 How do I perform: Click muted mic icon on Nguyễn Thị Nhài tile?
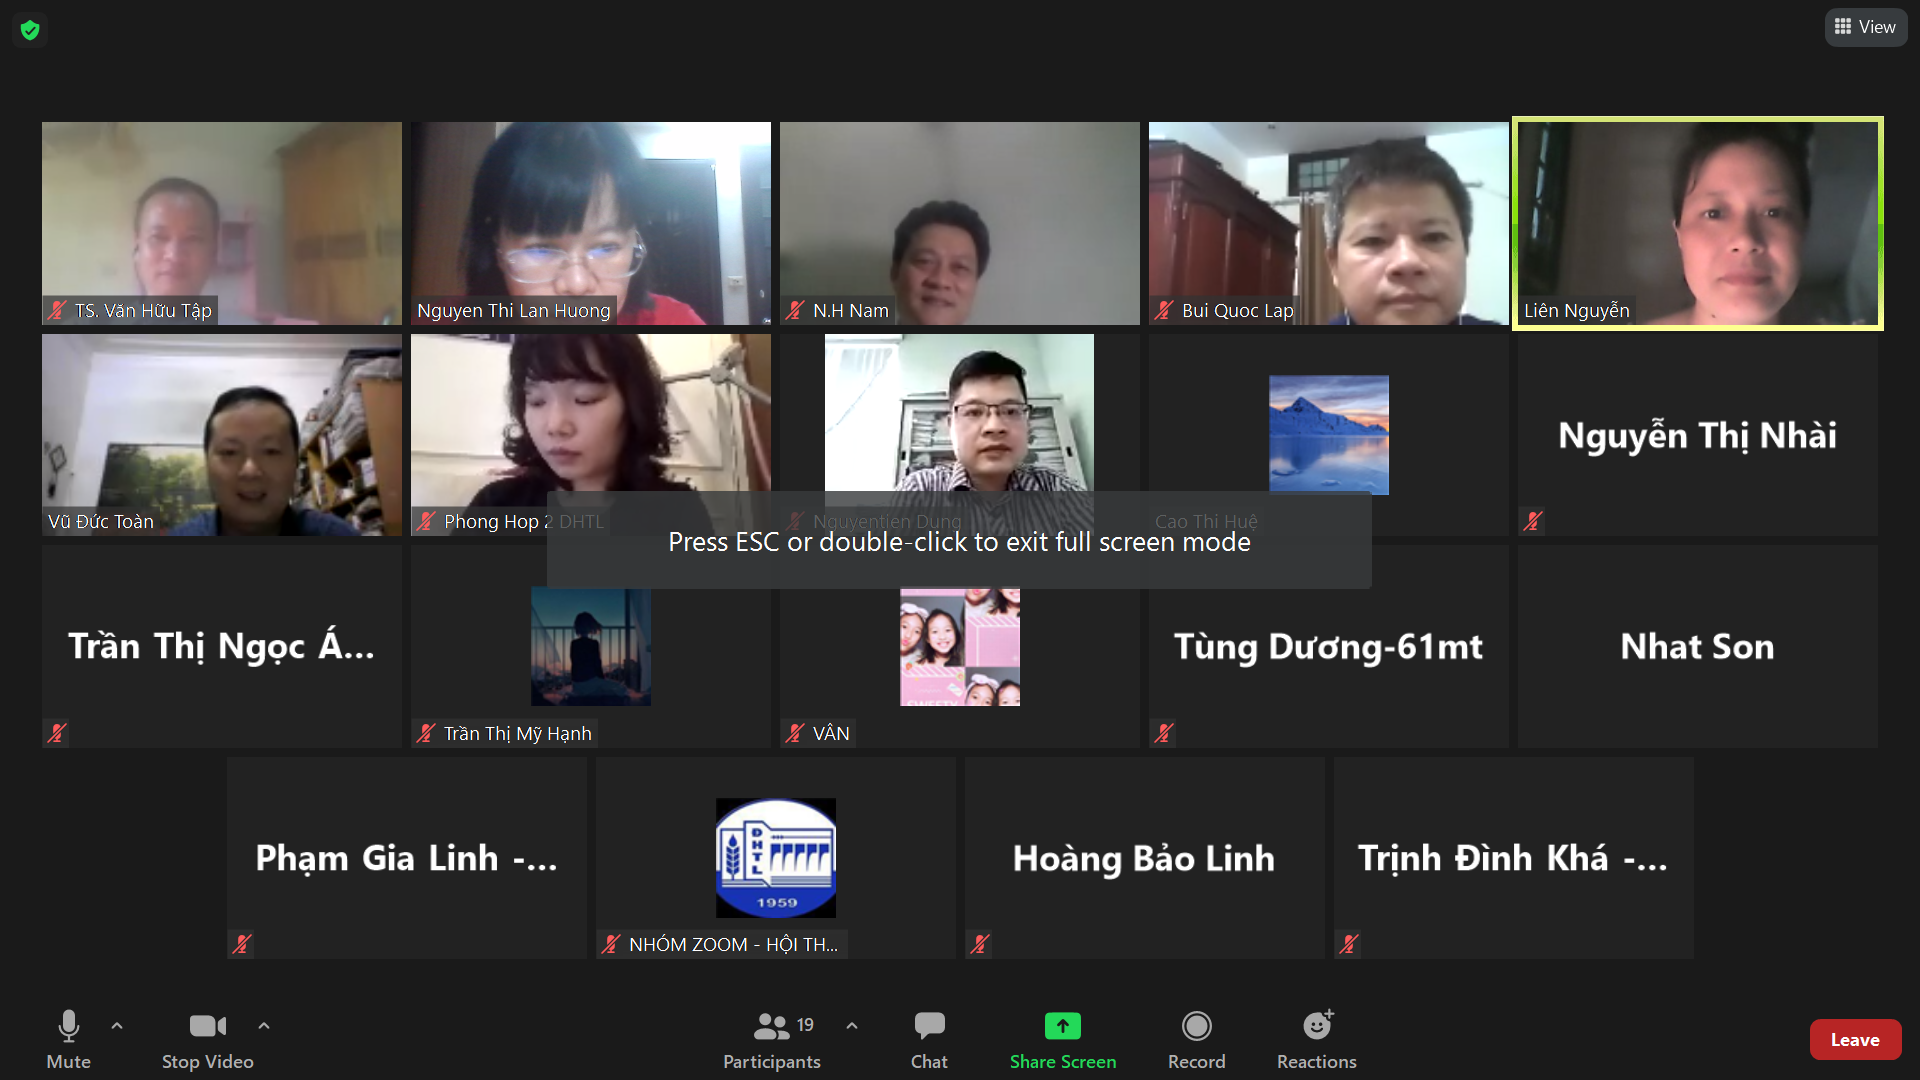coord(1533,521)
